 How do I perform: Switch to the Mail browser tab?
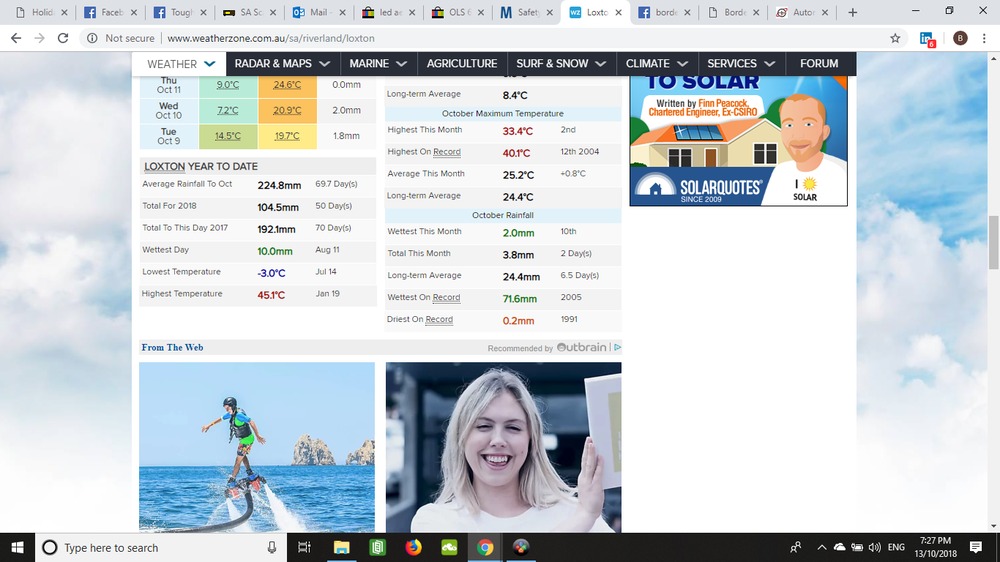click(x=312, y=13)
